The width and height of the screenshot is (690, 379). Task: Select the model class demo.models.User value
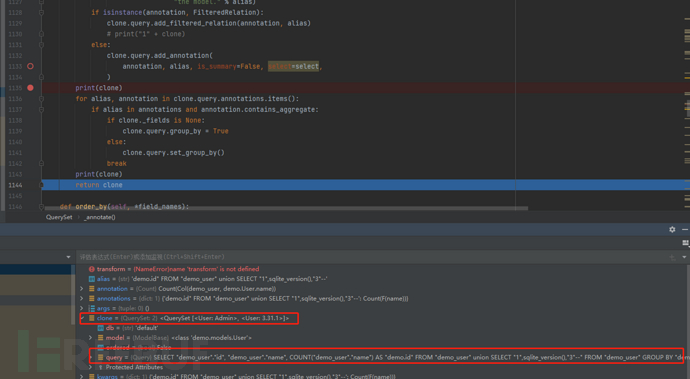(x=211, y=338)
